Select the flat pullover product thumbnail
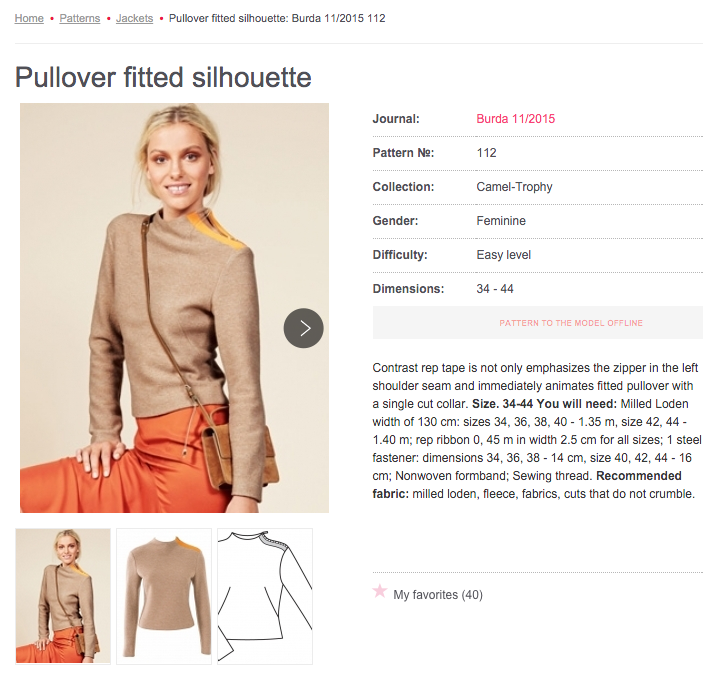 pyautogui.click(x=164, y=596)
